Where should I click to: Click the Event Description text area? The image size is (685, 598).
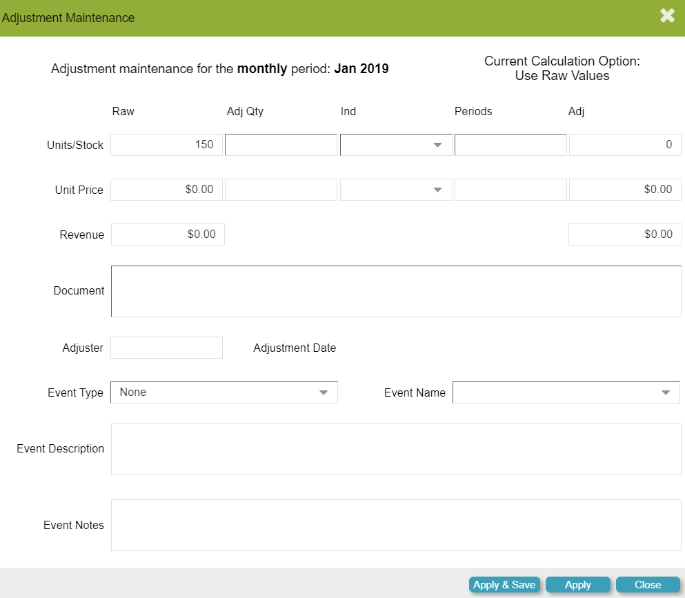(396, 449)
